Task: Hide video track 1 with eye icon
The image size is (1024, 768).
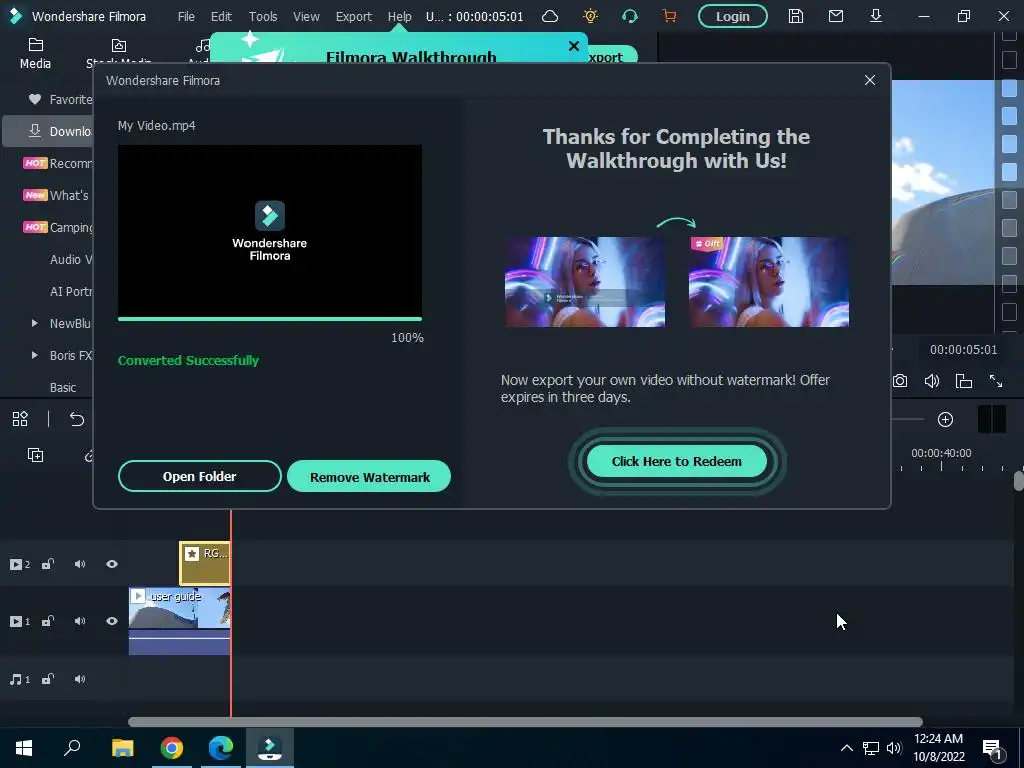Action: 112,621
